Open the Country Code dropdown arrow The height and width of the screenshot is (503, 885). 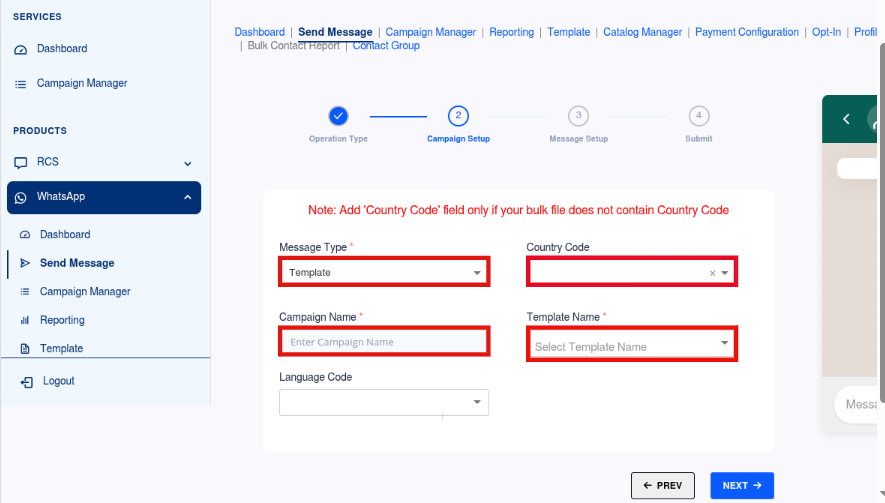coord(725,273)
